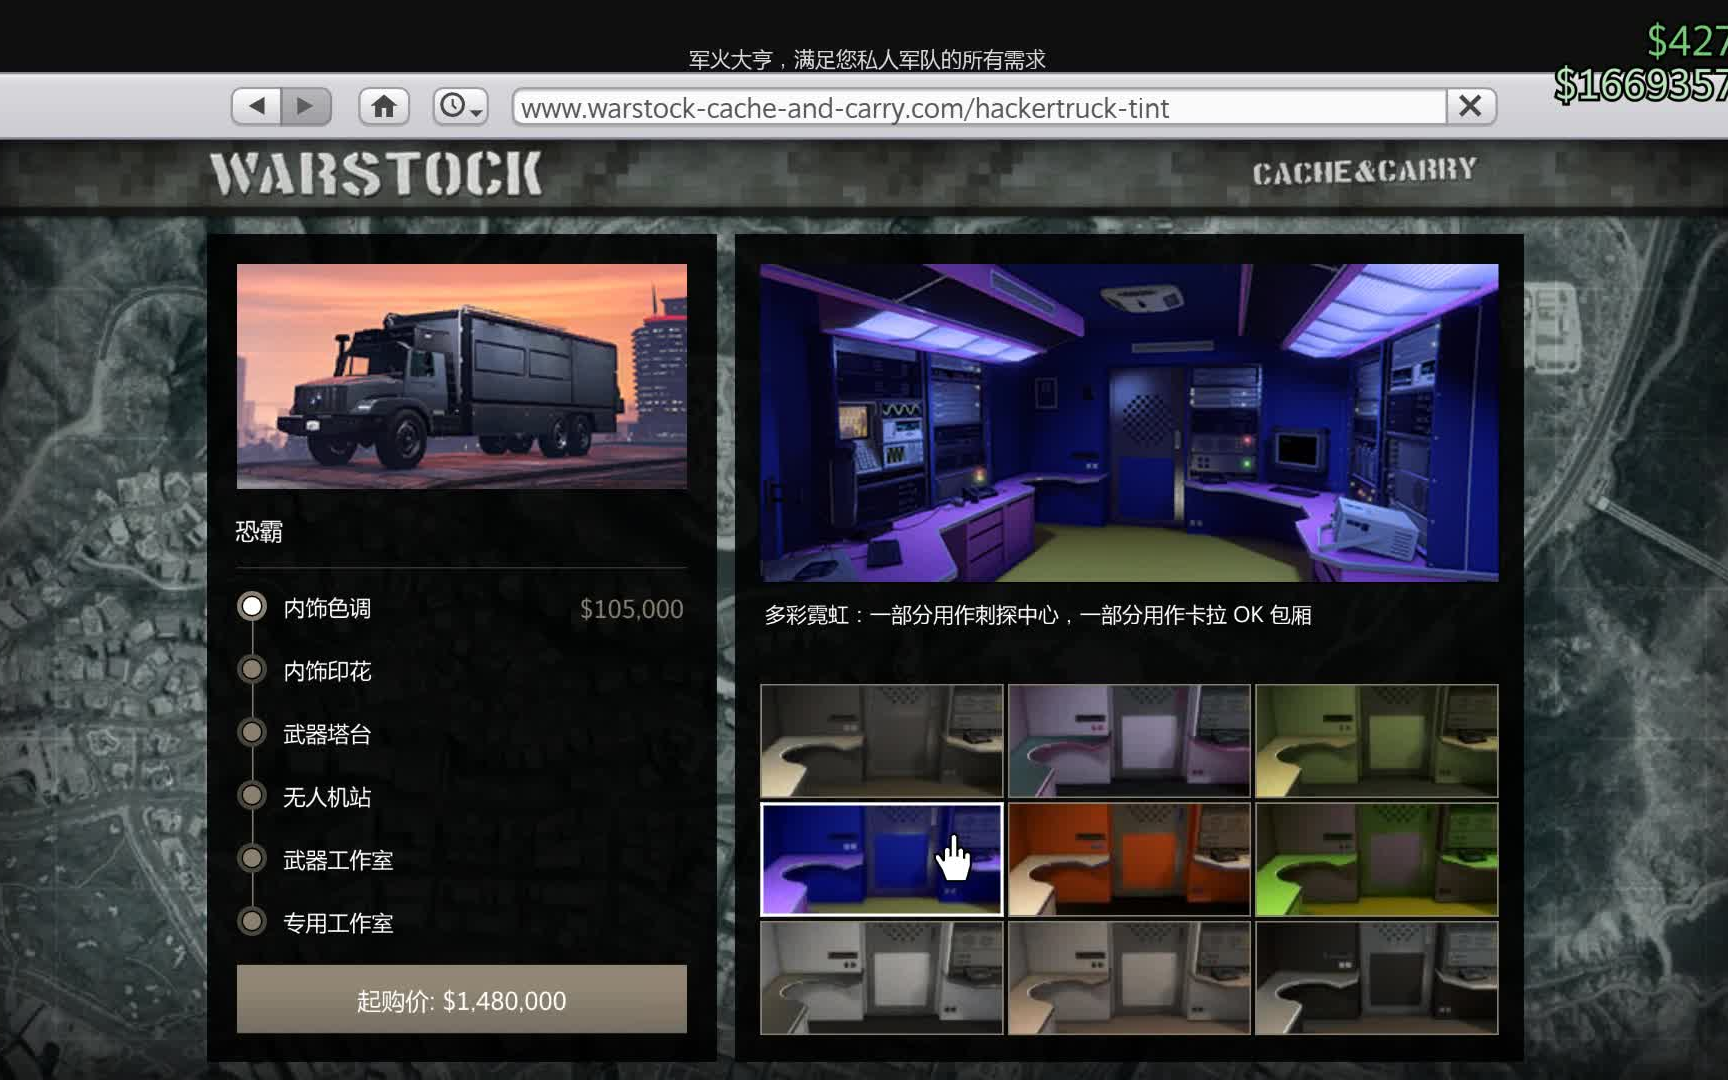This screenshot has width=1728, height=1080.
Task: Open the 武器工作室 option
Action: pyautogui.click(x=252, y=859)
